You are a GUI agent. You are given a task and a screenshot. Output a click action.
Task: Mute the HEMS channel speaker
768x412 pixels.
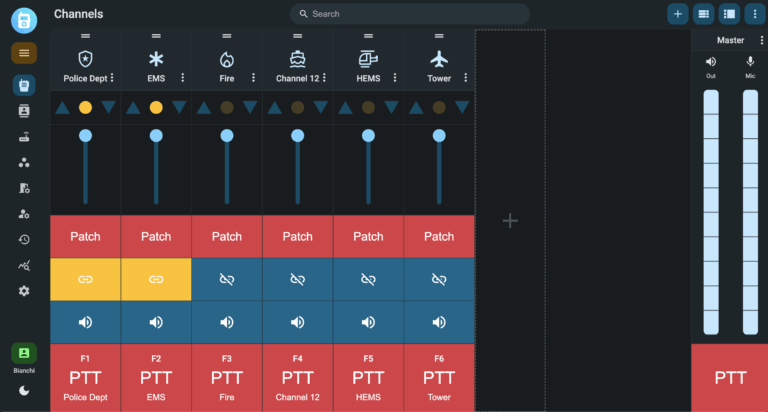tap(368, 322)
